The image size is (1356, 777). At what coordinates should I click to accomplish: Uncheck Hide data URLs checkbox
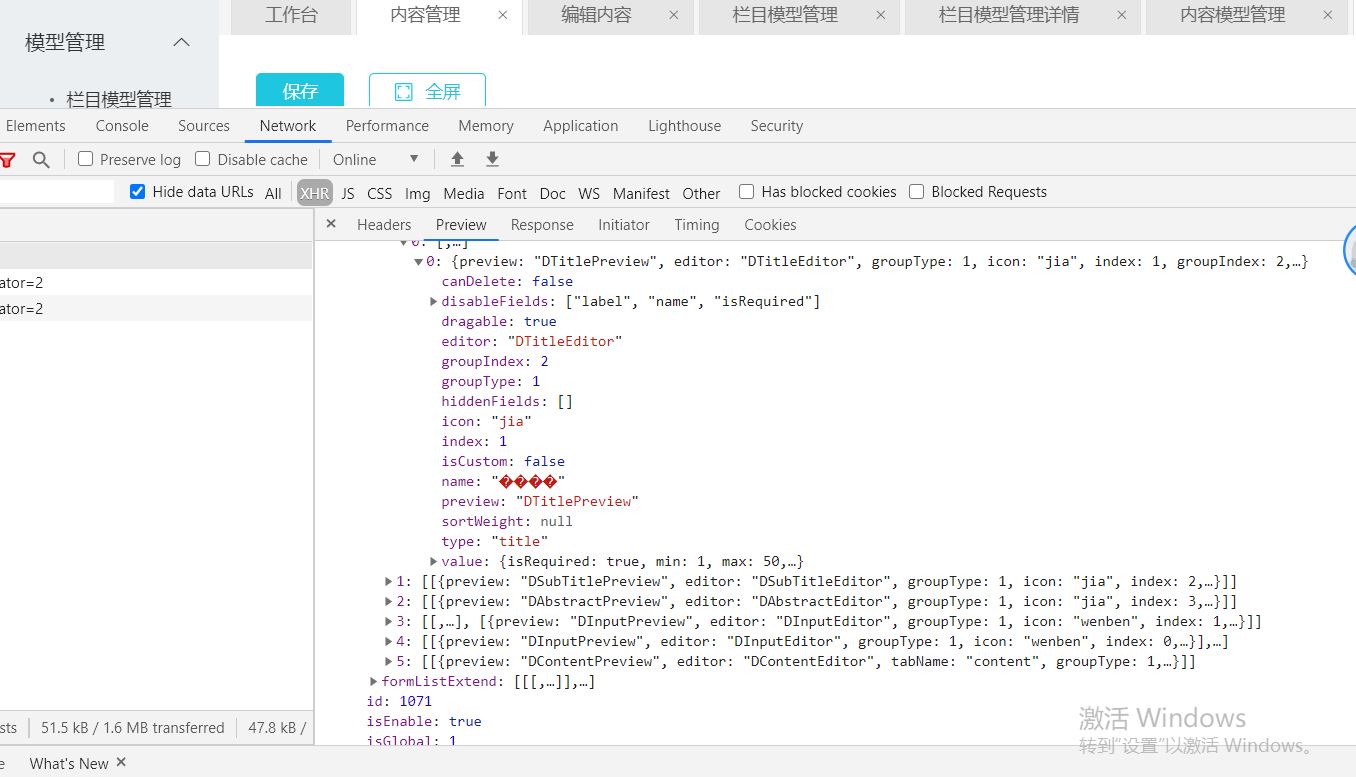tap(138, 192)
